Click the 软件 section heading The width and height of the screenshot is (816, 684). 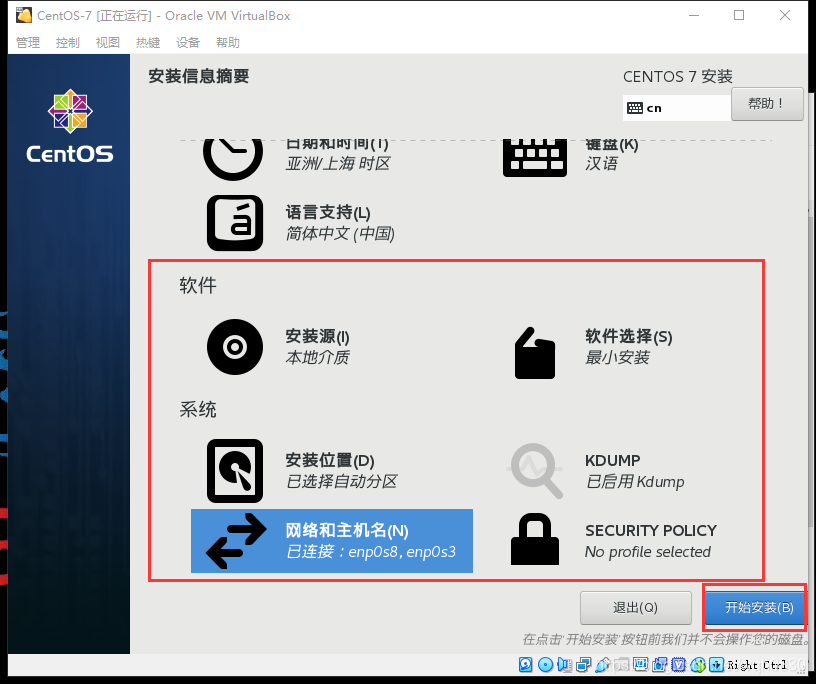coord(198,285)
